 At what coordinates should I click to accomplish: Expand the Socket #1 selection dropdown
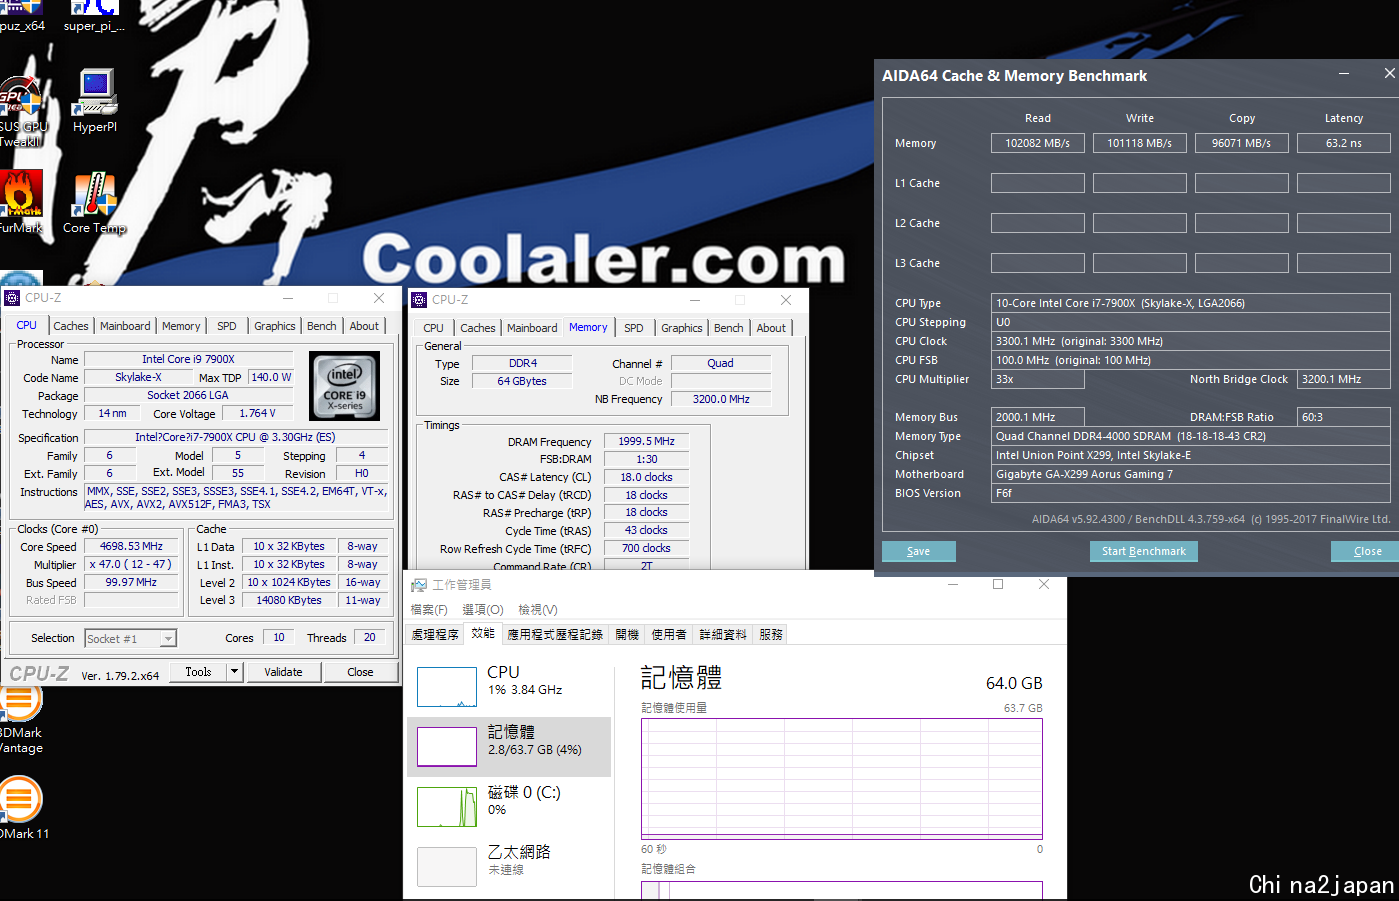[168, 639]
